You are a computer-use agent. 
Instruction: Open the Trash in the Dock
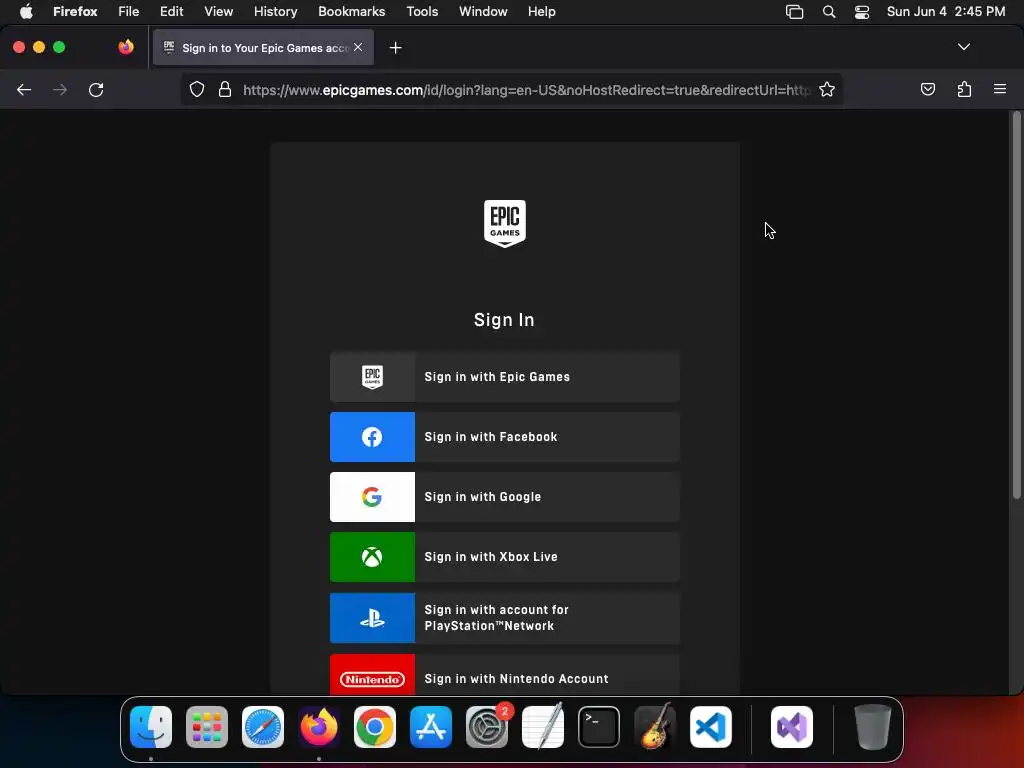872,727
